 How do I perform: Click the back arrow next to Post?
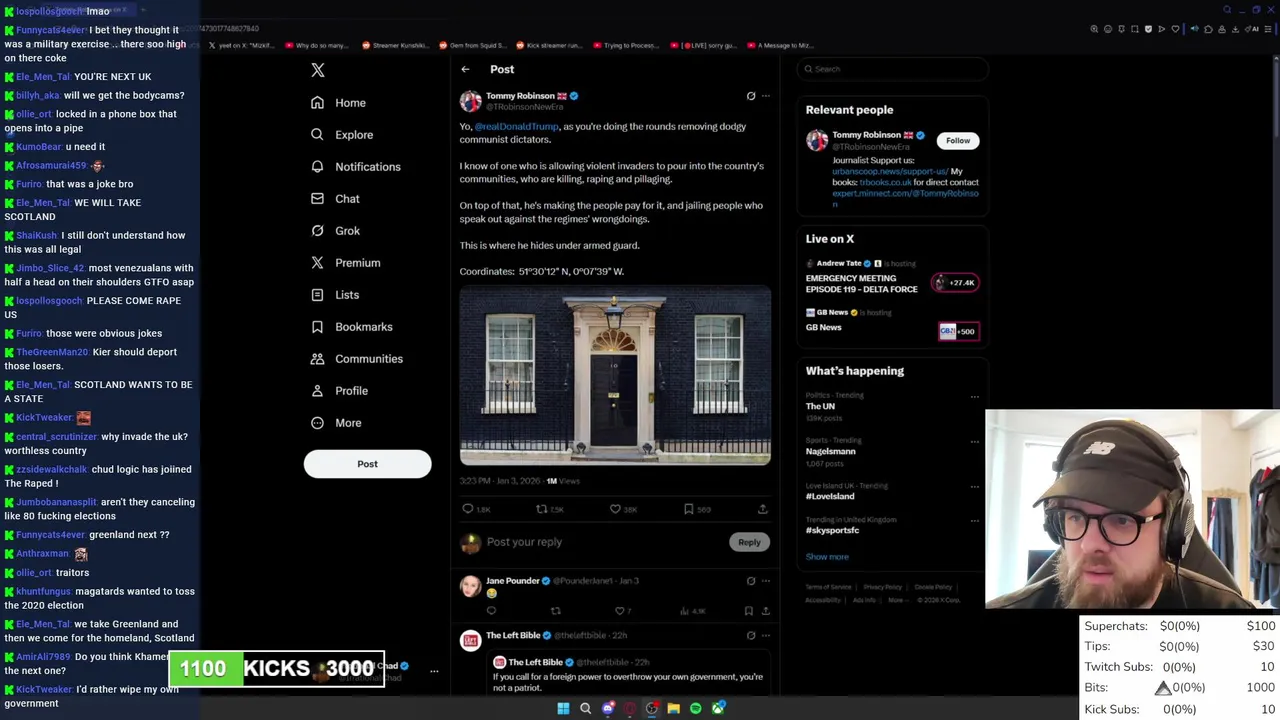[465, 69]
